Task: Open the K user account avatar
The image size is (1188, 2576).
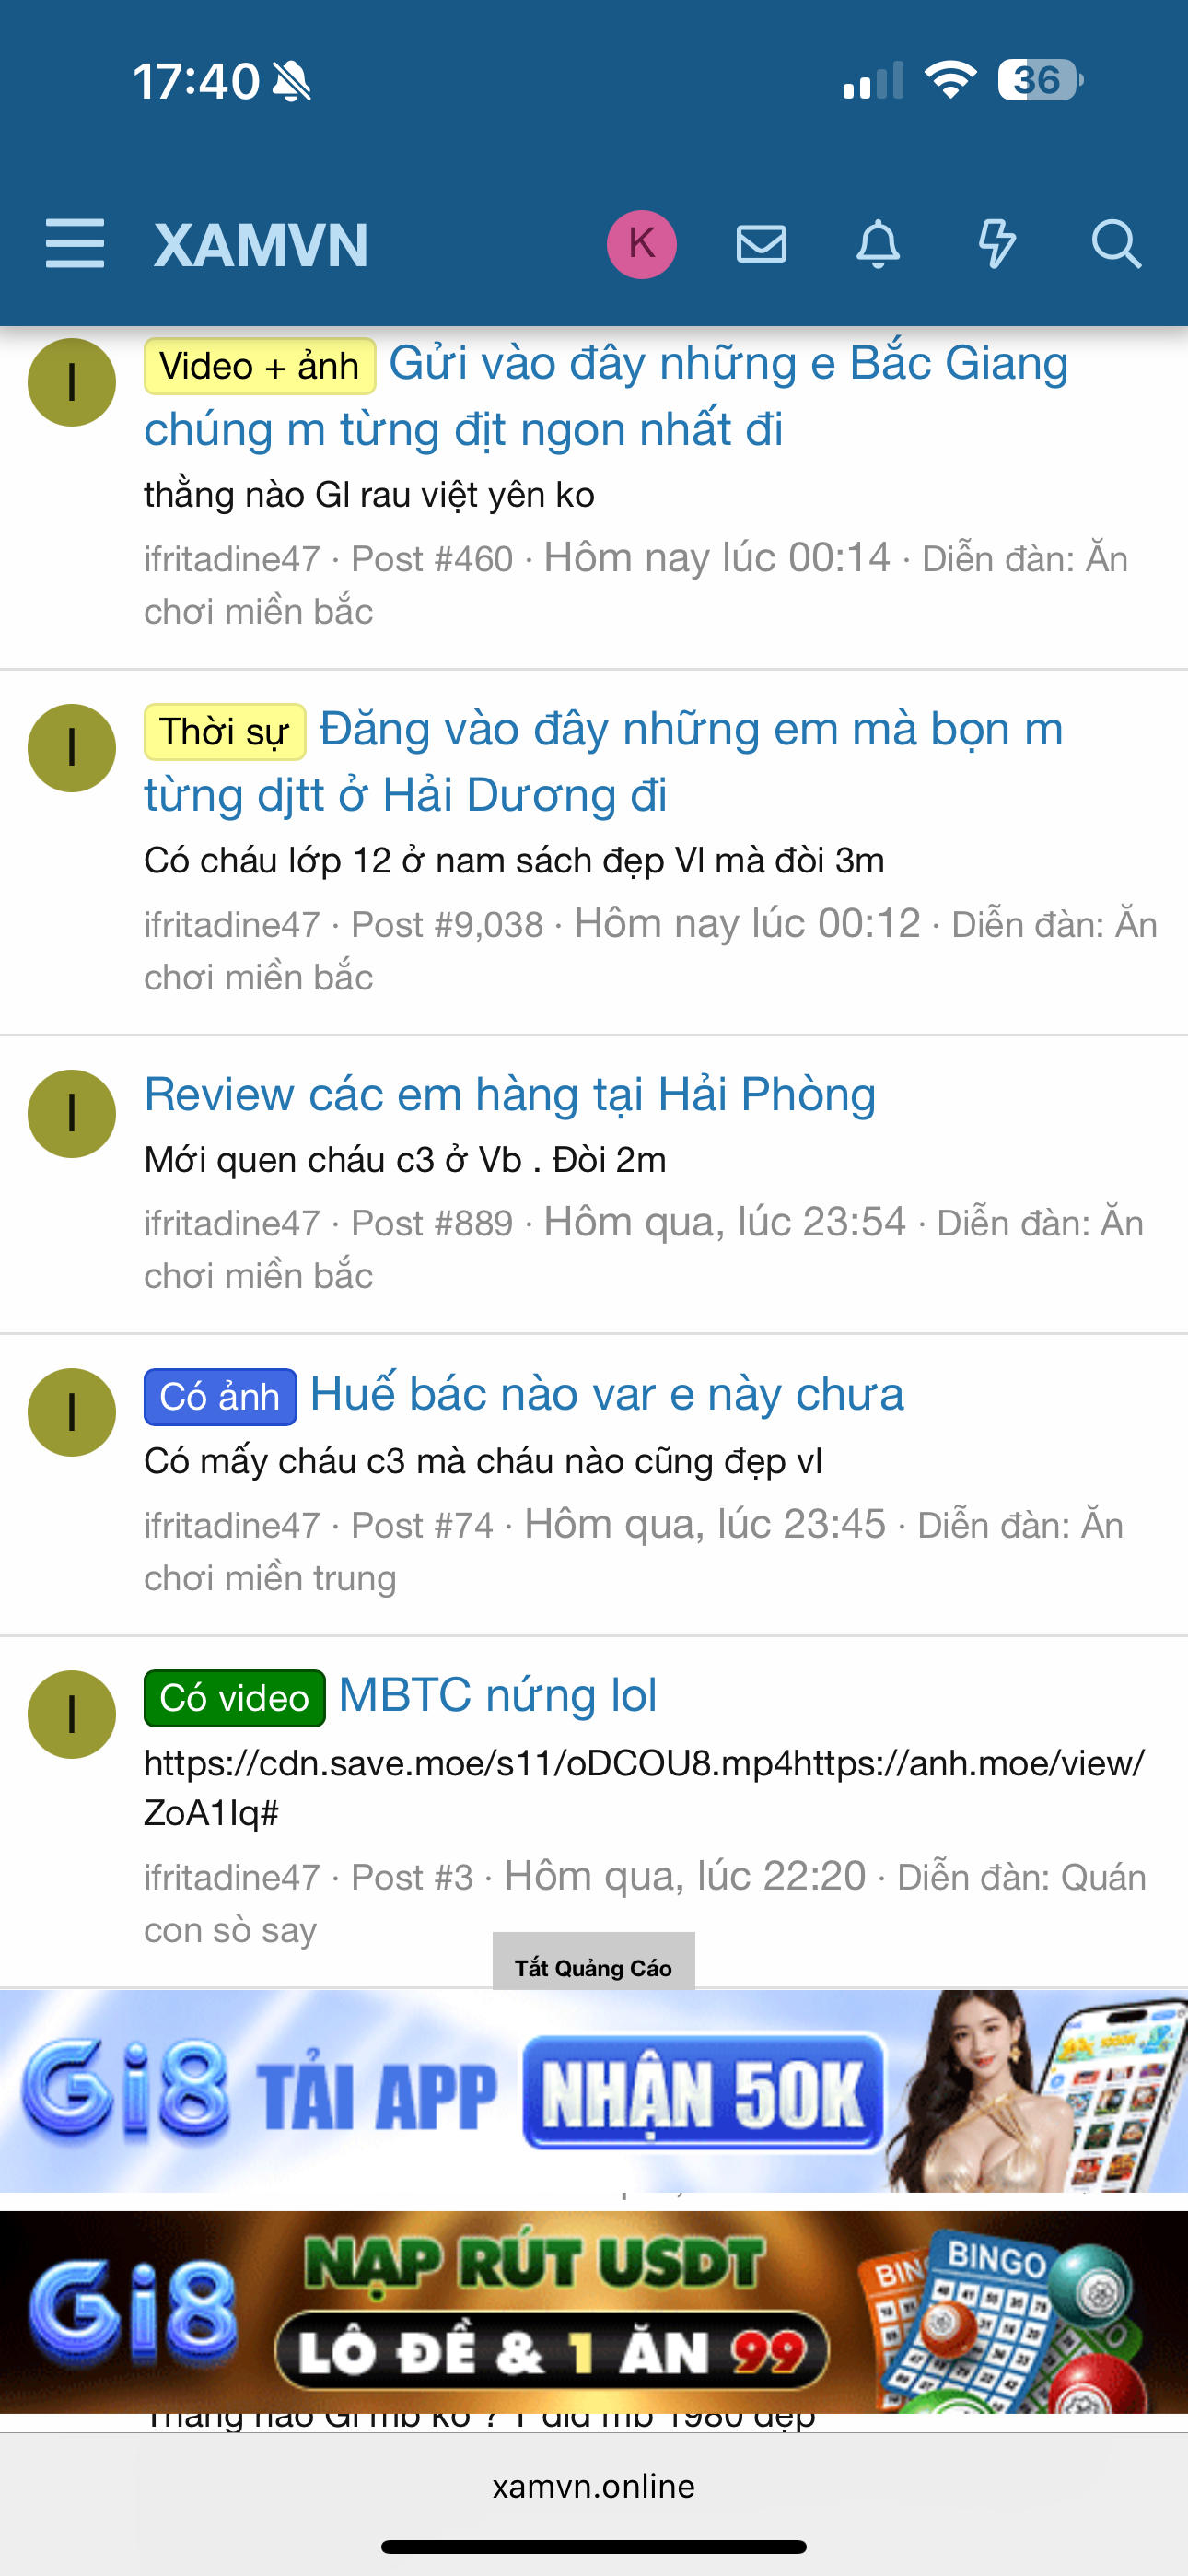Action: [642, 244]
